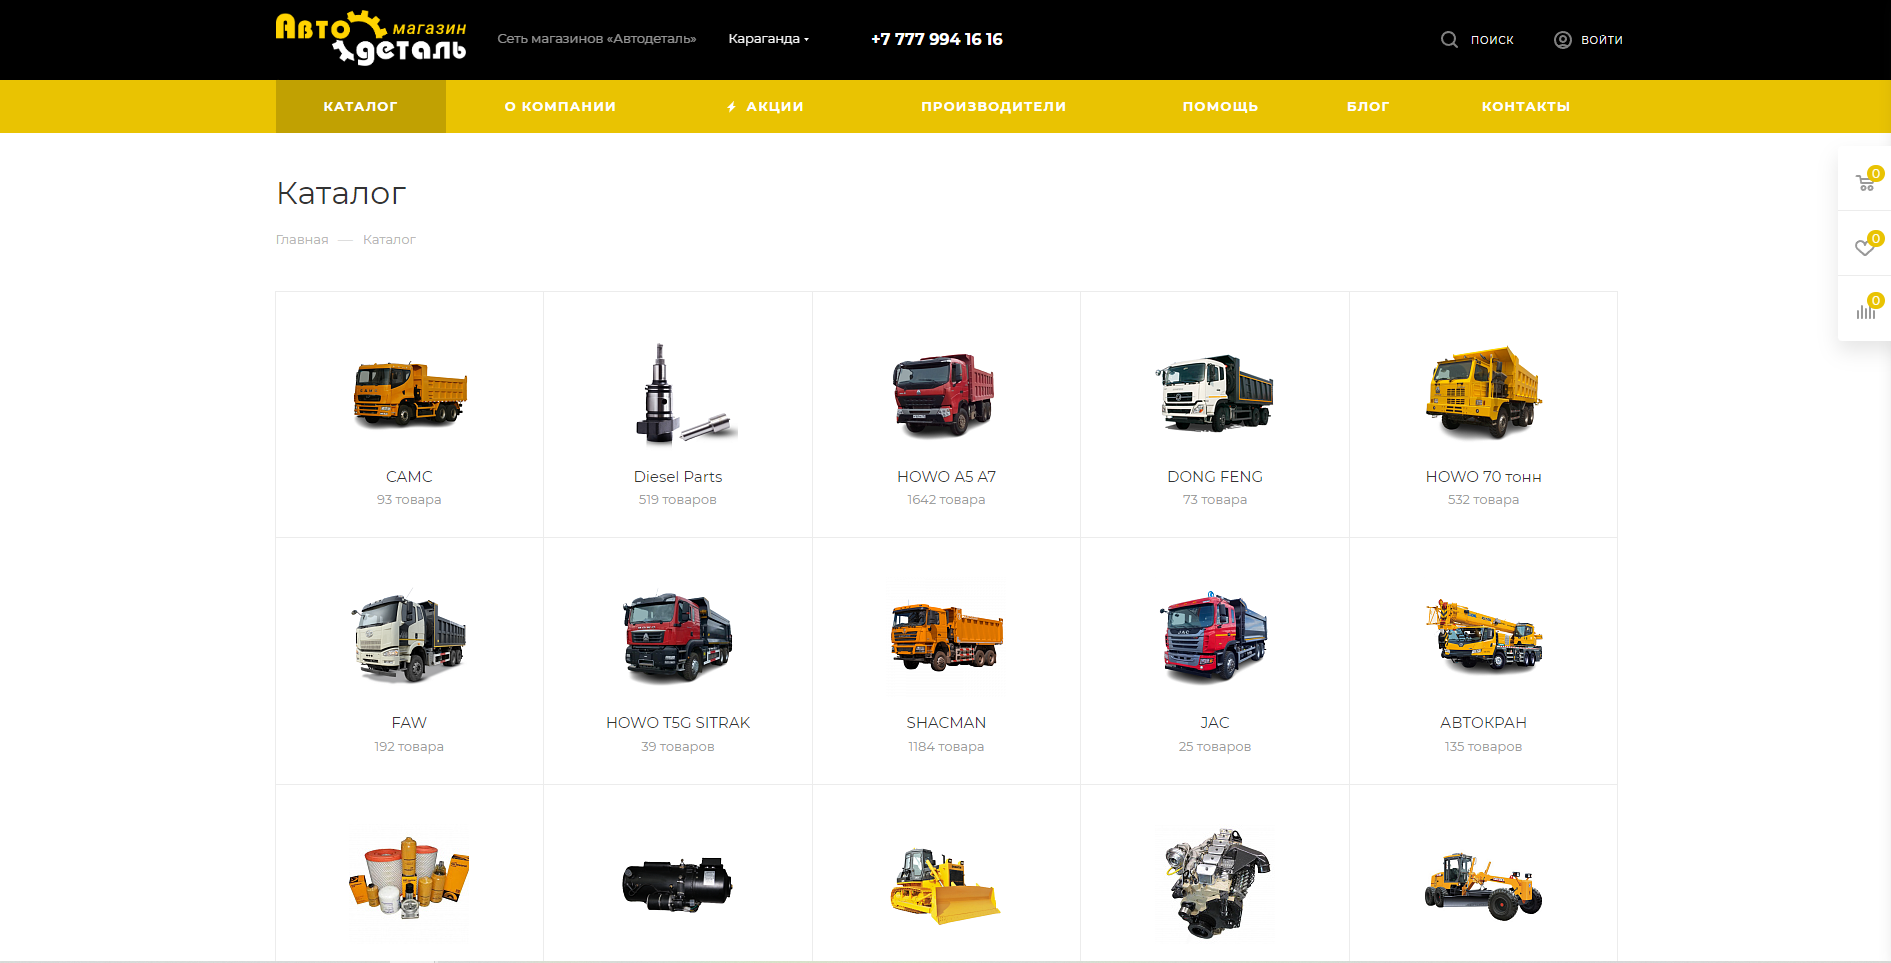Click the Каталог page heading
1891x963 pixels.
[341, 193]
